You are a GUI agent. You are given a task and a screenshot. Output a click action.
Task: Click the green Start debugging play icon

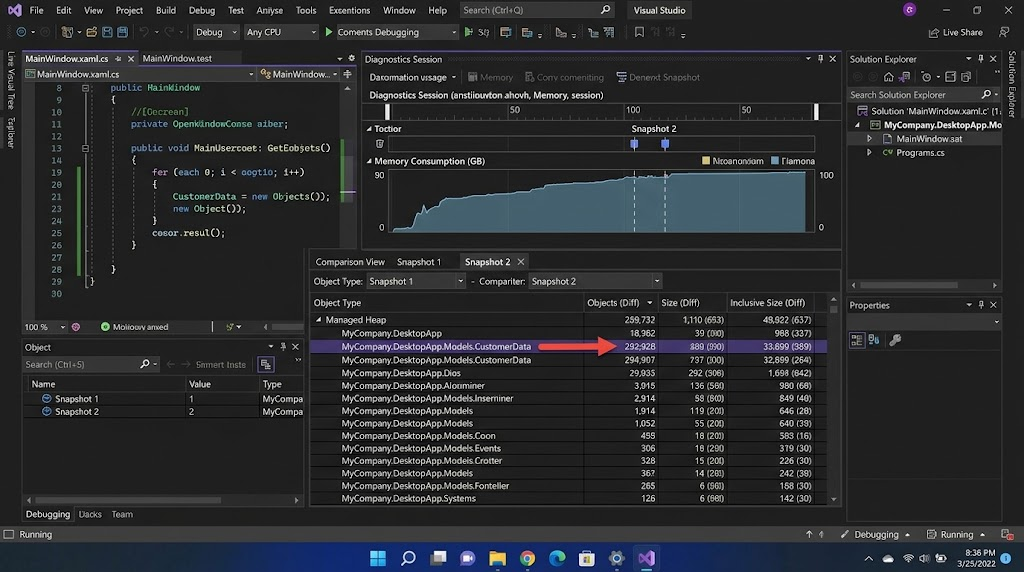(x=328, y=32)
